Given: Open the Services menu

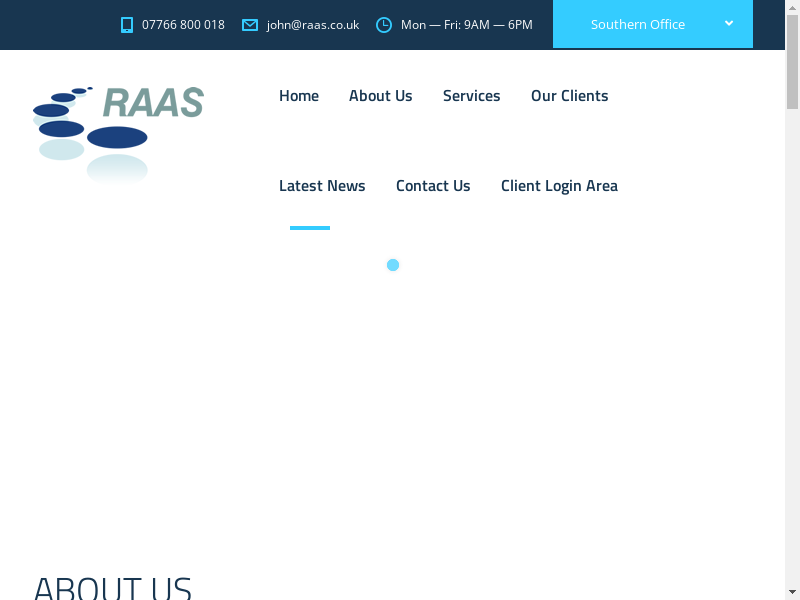Looking at the screenshot, I should pyautogui.click(x=471, y=96).
